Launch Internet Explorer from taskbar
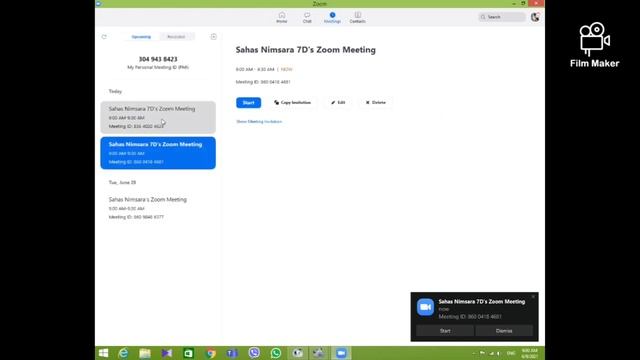 point(123,353)
